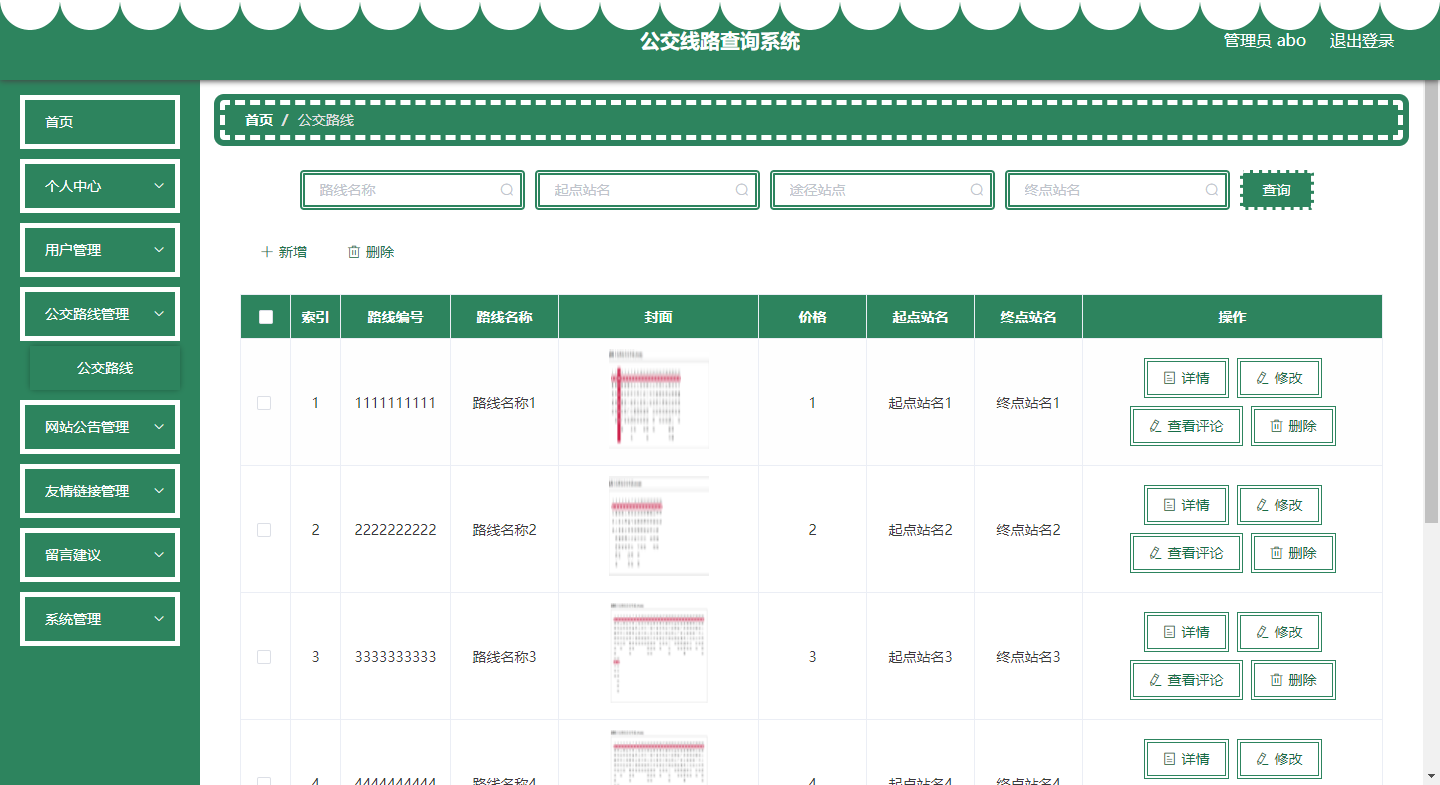
Task: Expand 用户管理 sidebar menu chevron
Action: point(159,250)
